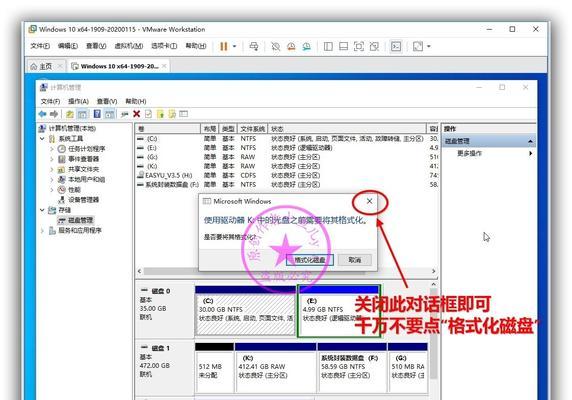Switch to the 主页 tab
The width and height of the screenshot is (572, 400).
[x=46, y=66]
